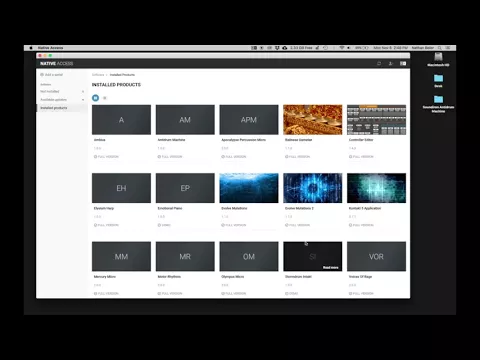Click the Evolve Mutations 2 name
Viewport: 480px width, 360px height.
tap(299, 208)
